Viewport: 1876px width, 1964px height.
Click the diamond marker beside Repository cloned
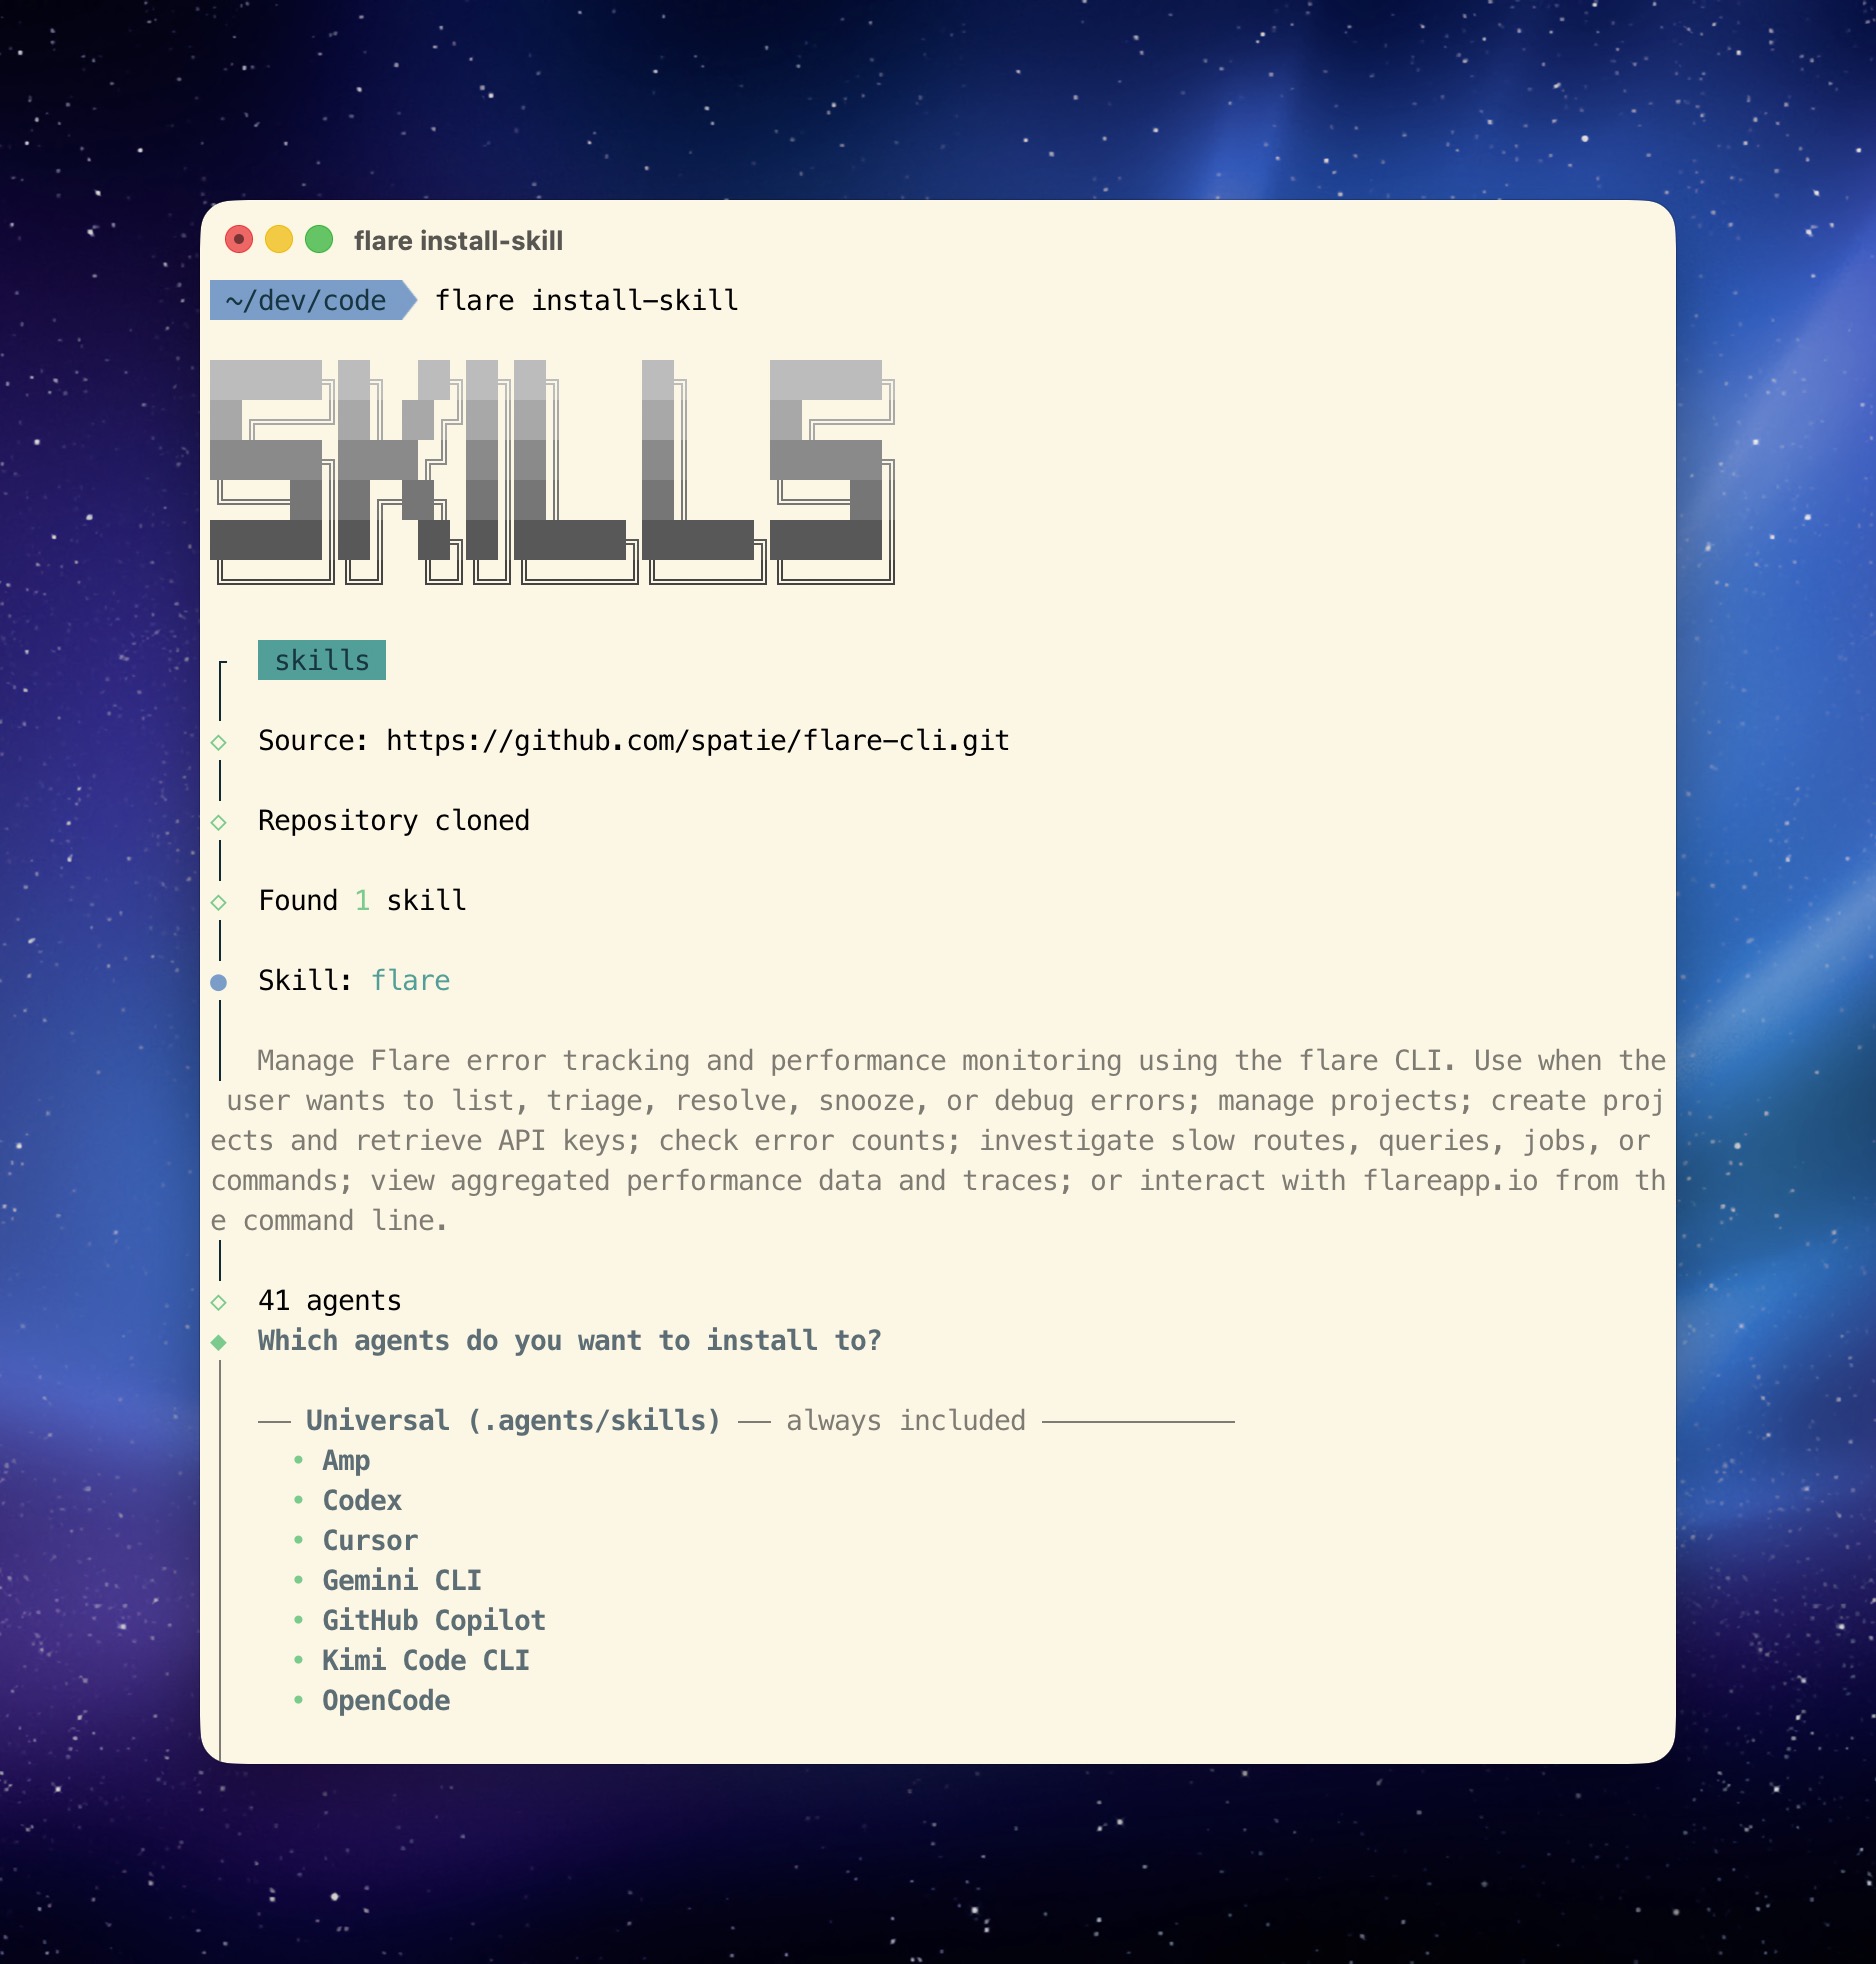pos(219,822)
